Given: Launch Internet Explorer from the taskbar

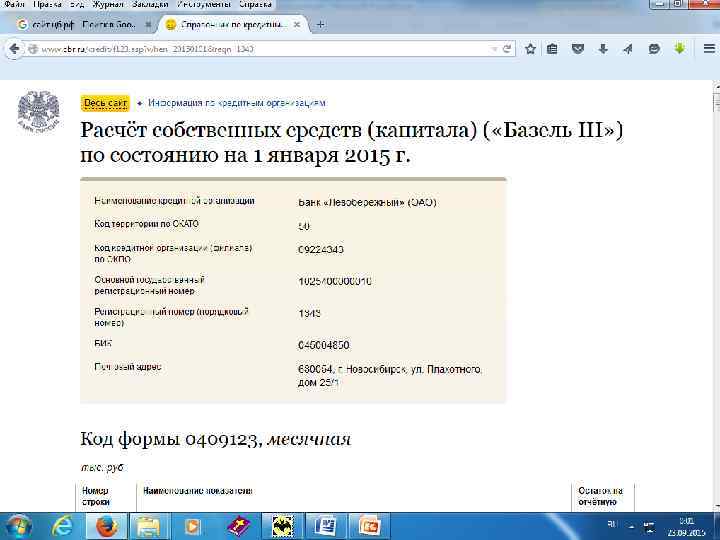Looking at the screenshot, I should tap(62, 527).
